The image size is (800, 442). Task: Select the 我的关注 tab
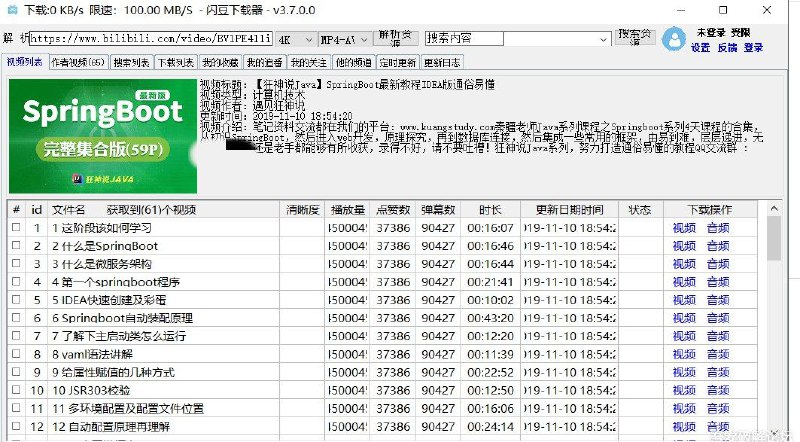(309, 62)
